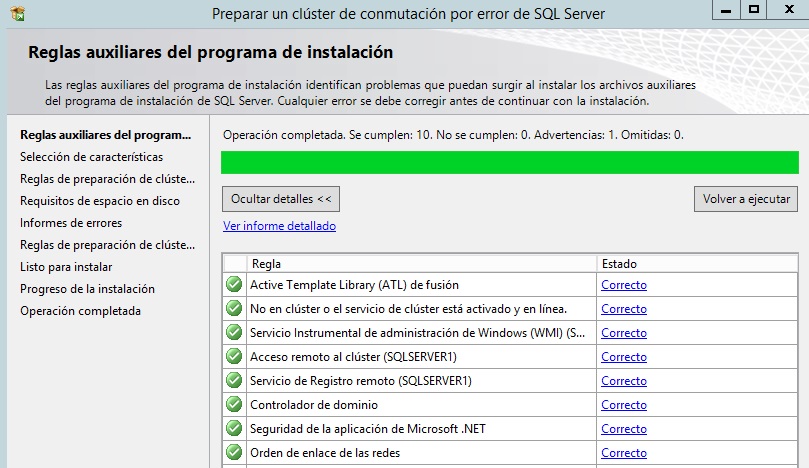Open Correcto status for Servicio de Registro remoto
Image resolution: width=809 pixels, height=468 pixels.
pyautogui.click(x=624, y=381)
